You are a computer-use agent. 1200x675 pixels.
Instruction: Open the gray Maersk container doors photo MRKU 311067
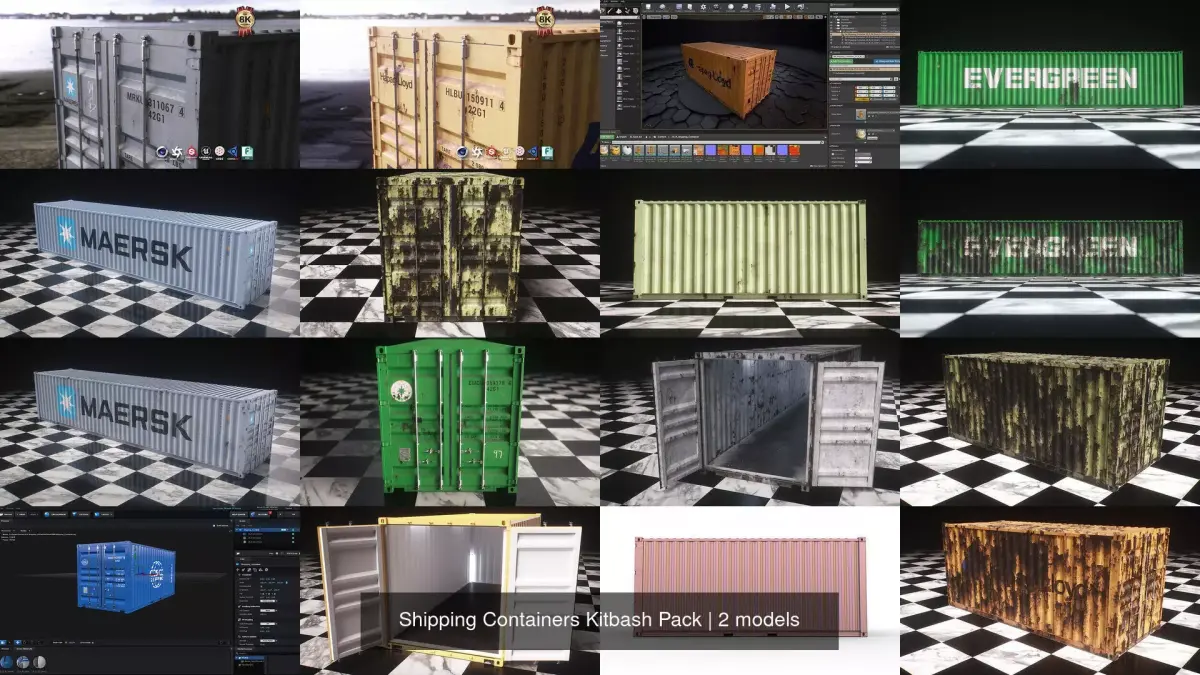point(150,84)
